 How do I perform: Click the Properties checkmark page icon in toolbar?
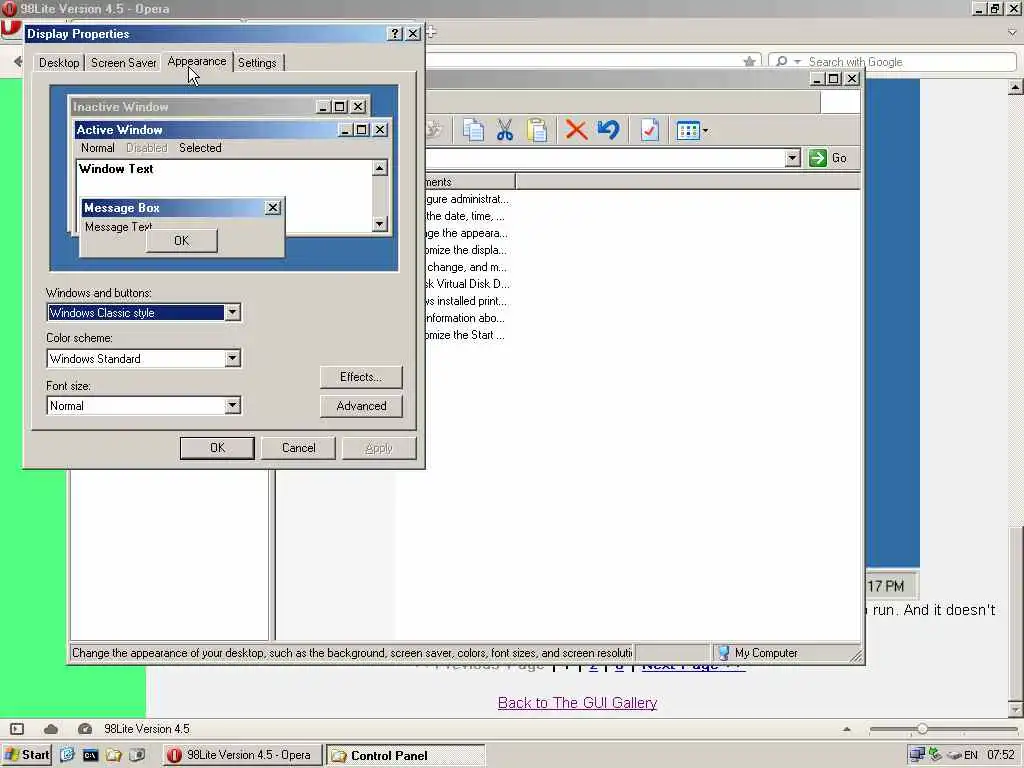[649, 130]
